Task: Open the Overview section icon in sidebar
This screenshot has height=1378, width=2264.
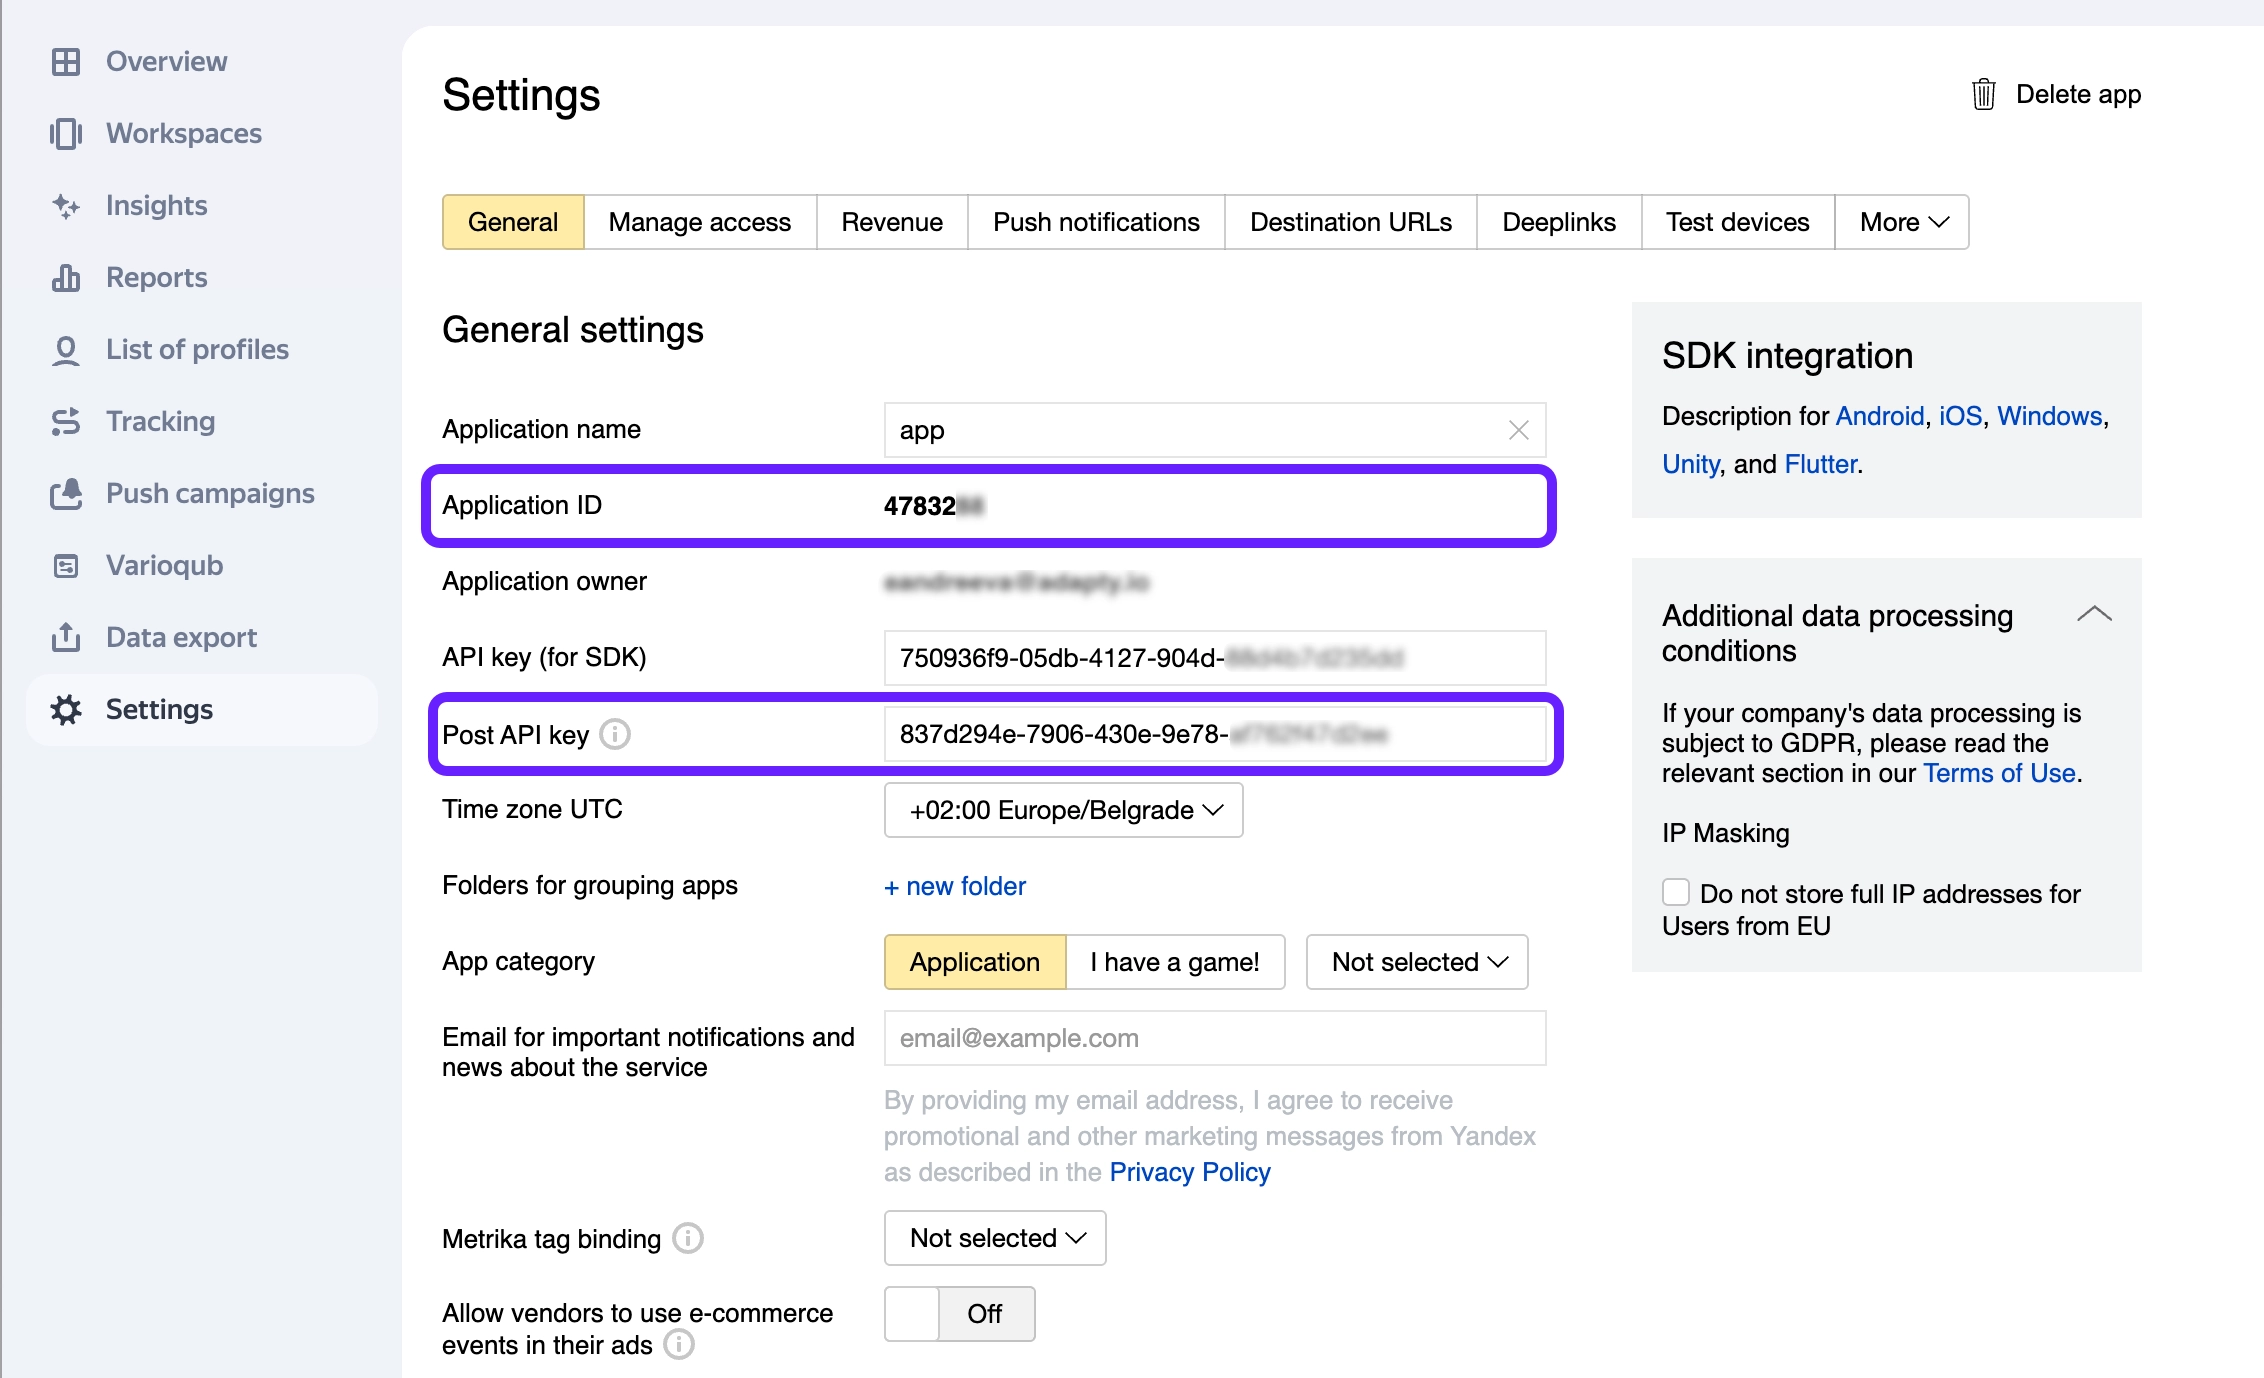Action: 66,61
